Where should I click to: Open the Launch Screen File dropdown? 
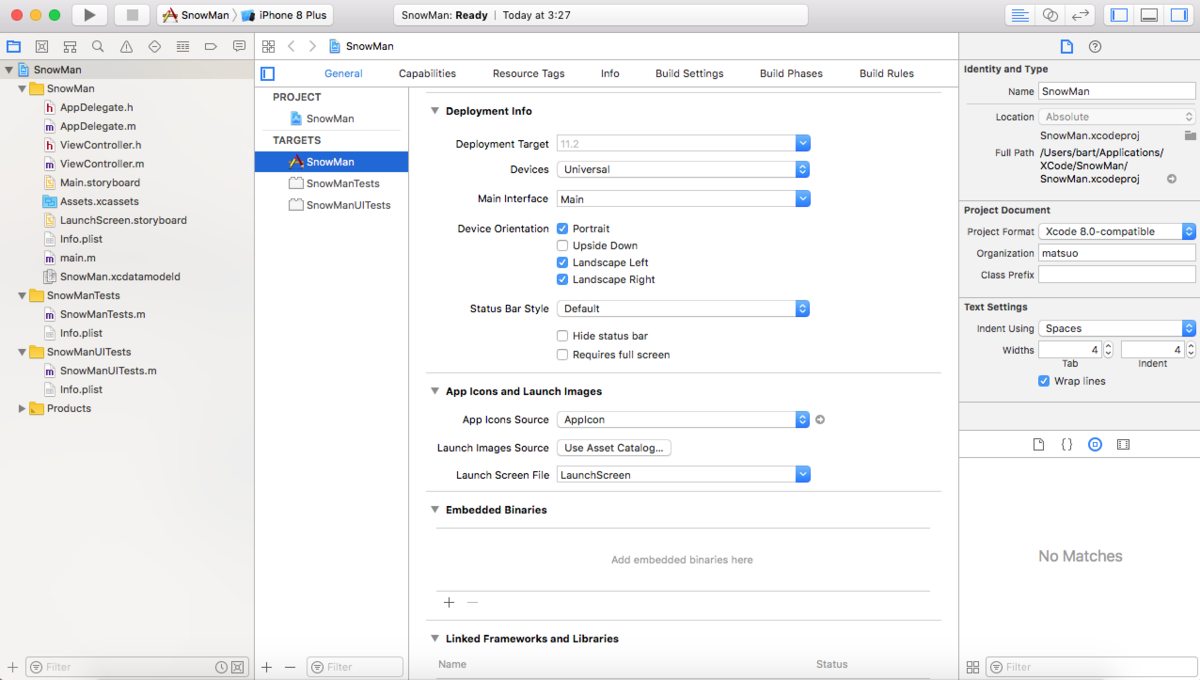click(803, 475)
